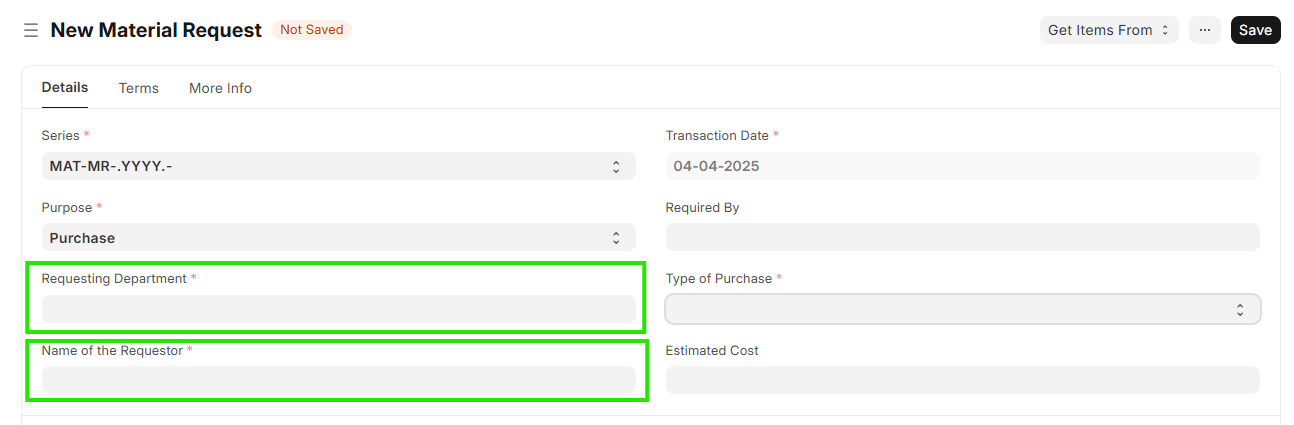Screen dimensions: 1294x425
Task: Open the Terms tab
Action: (x=139, y=88)
